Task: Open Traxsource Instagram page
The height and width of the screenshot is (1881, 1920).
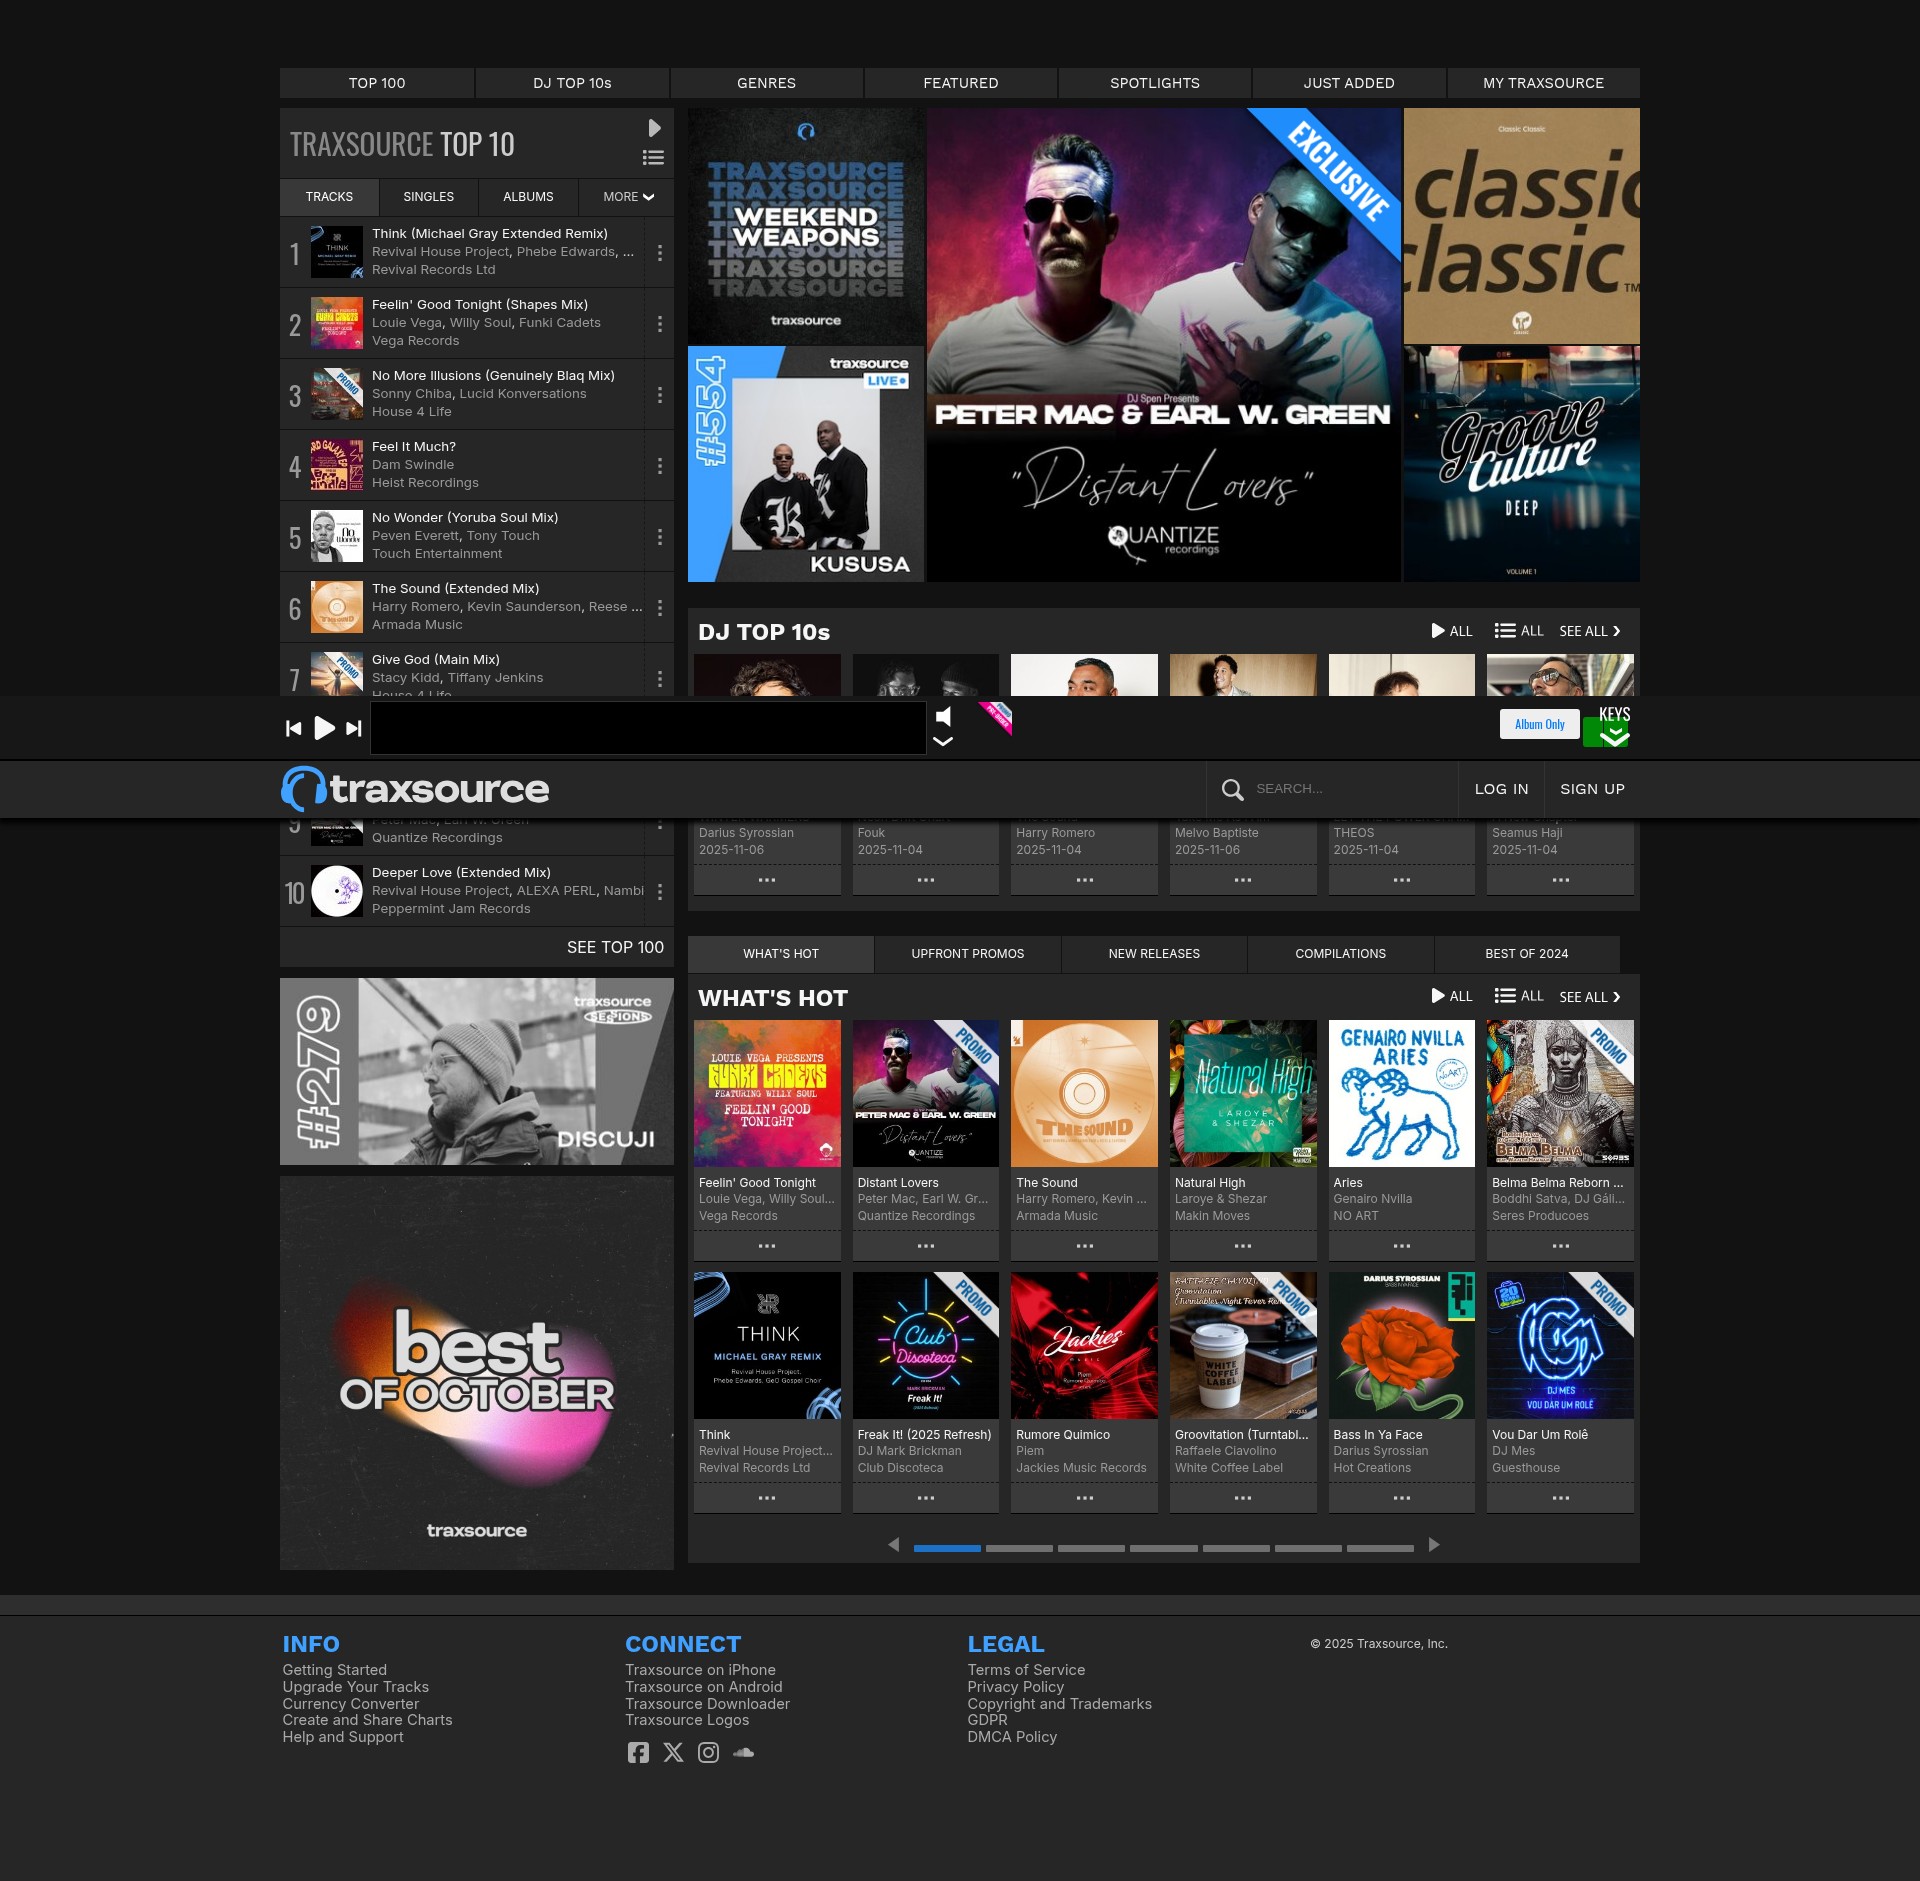Action: [x=708, y=1752]
